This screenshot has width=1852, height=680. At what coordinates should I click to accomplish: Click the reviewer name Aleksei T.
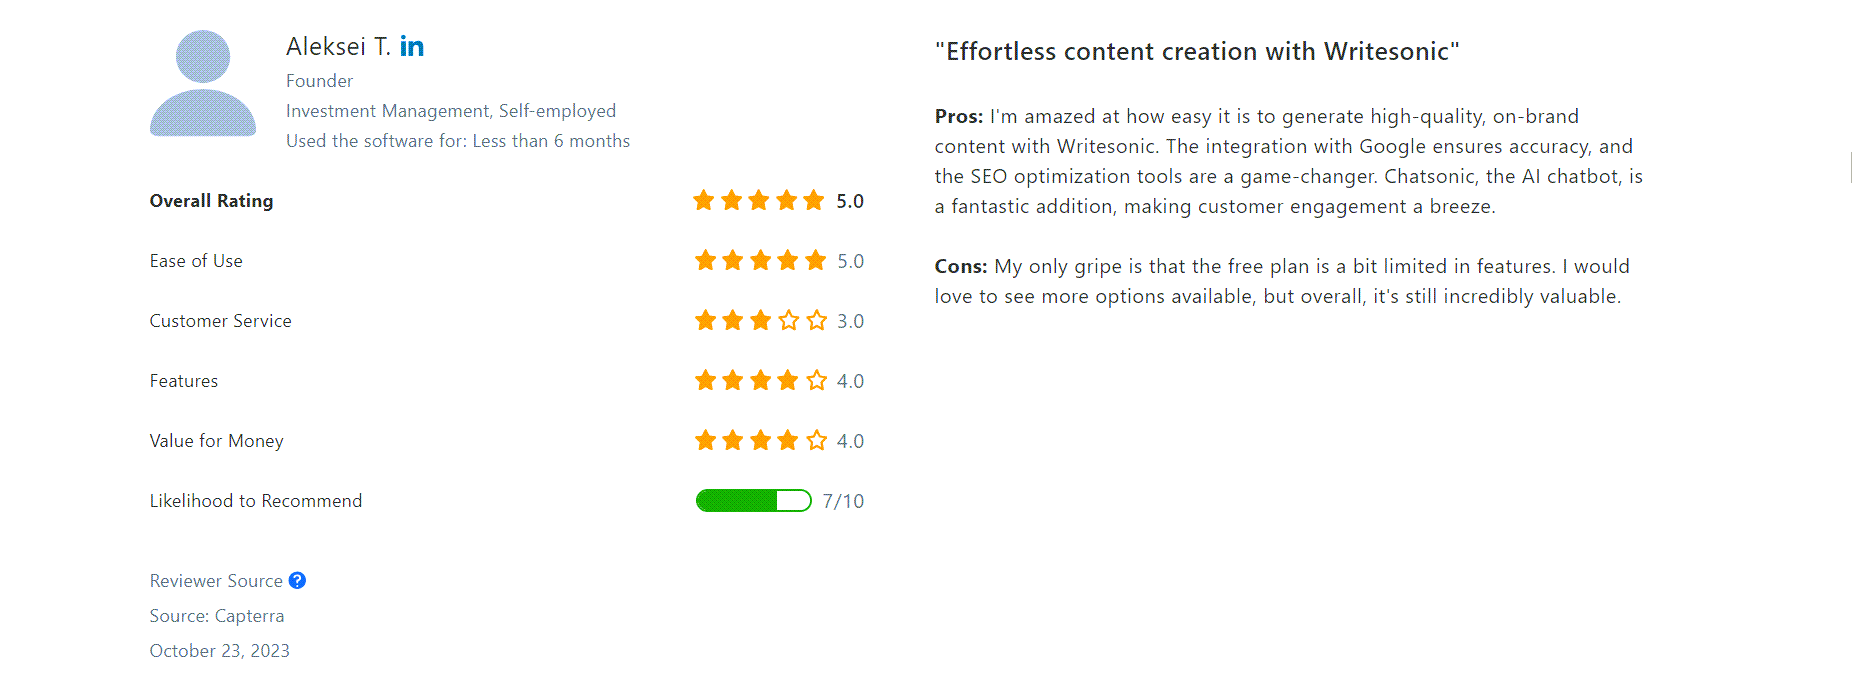338,46
